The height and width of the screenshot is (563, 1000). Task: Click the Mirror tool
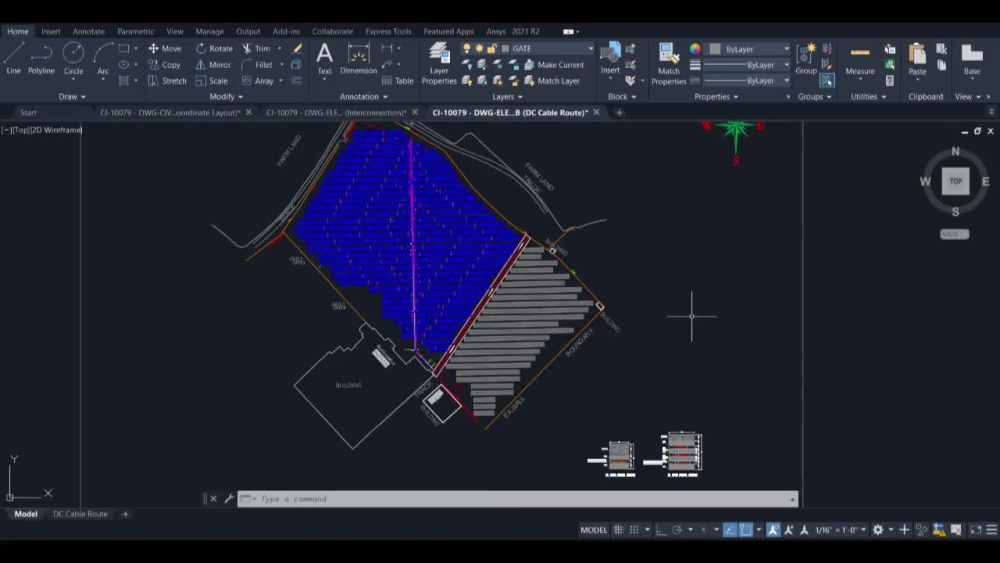pos(213,64)
